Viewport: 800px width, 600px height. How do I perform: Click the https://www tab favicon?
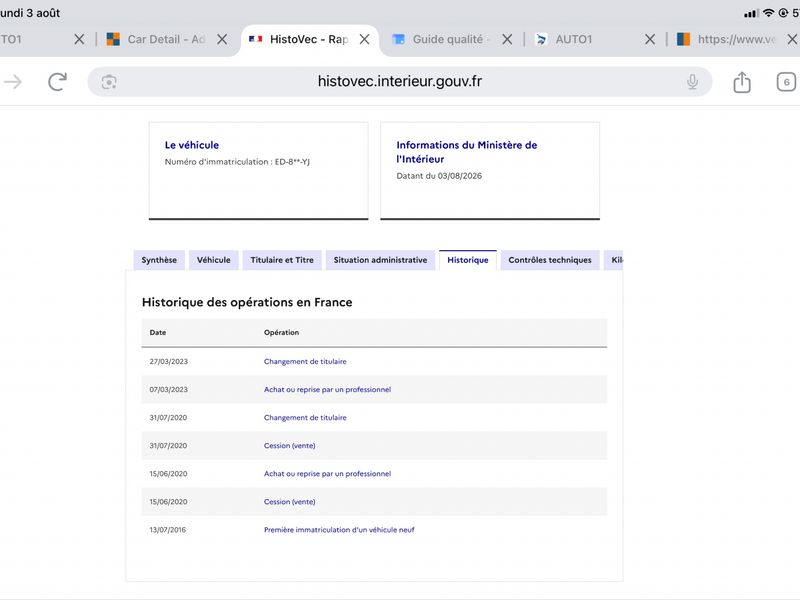[683, 39]
